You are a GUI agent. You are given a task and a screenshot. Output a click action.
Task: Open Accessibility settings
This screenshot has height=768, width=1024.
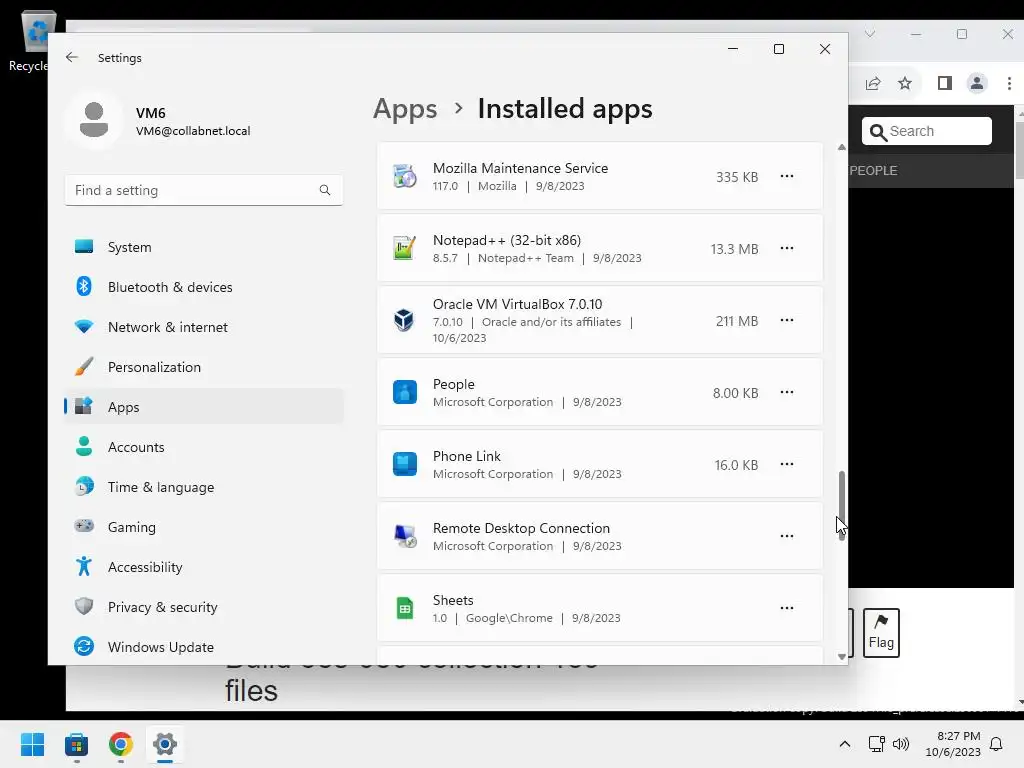(x=204, y=567)
